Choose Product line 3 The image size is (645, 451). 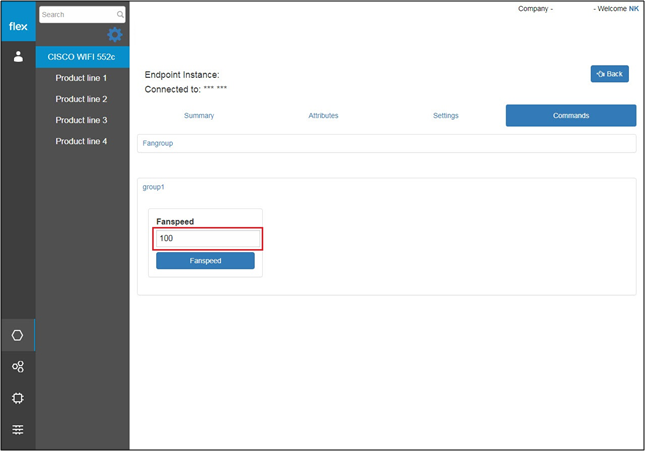coord(81,120)
